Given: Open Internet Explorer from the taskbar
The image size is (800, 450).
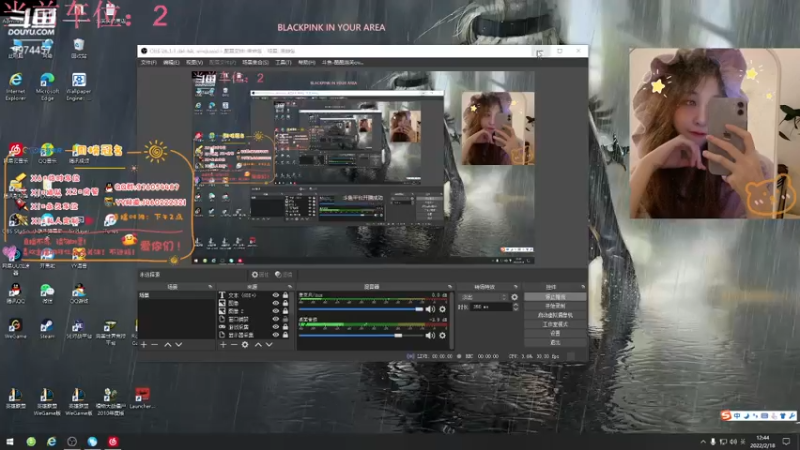Looking at the screenshot, I should (52, 441).
